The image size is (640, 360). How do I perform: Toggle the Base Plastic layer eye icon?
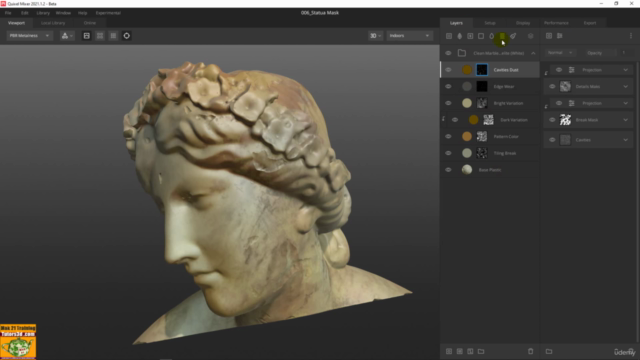pyautogui.click(x=448, y=170)
